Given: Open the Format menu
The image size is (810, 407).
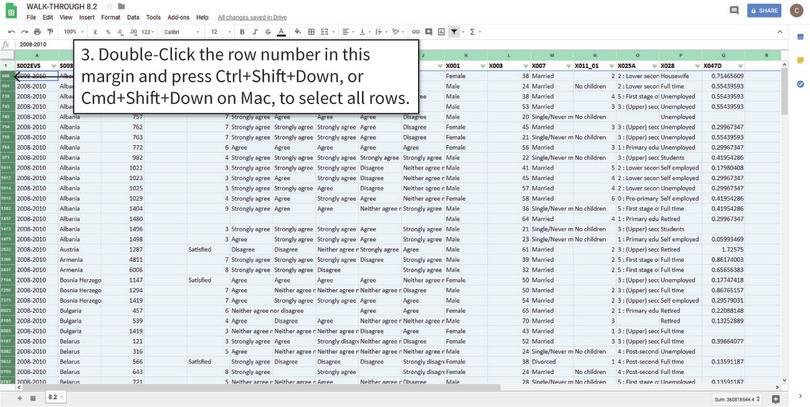Looking at the screenshot, I should tap(111, 17).
